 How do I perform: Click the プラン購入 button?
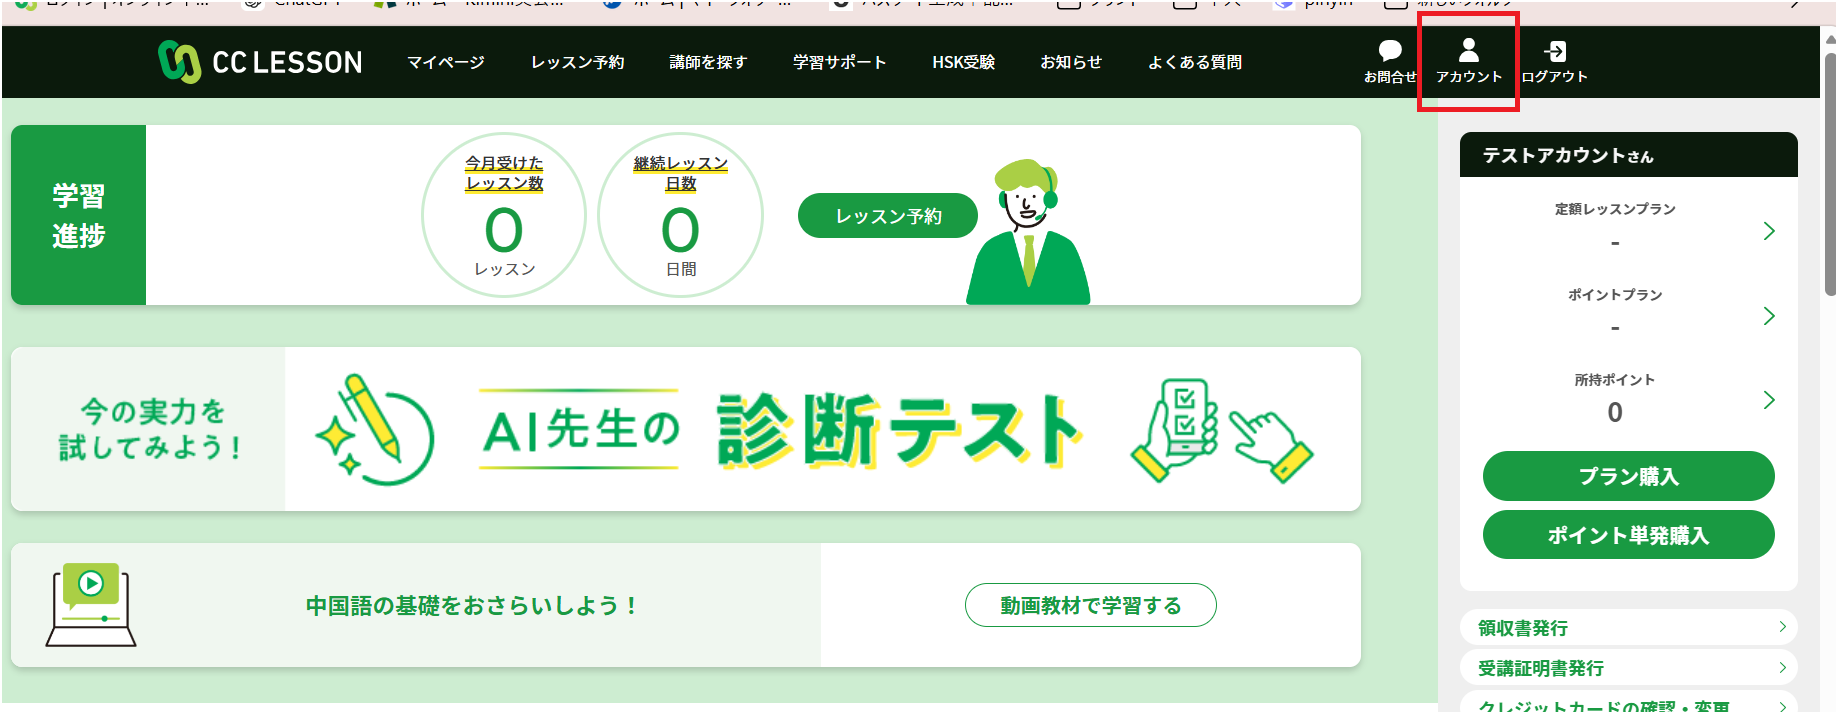[1628, 476]
